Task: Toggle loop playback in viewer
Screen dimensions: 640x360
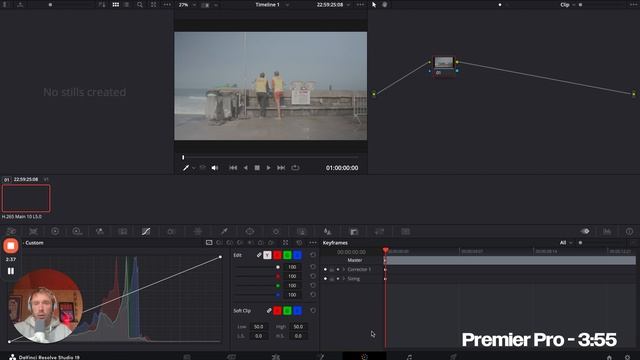Action: point(295,168)
